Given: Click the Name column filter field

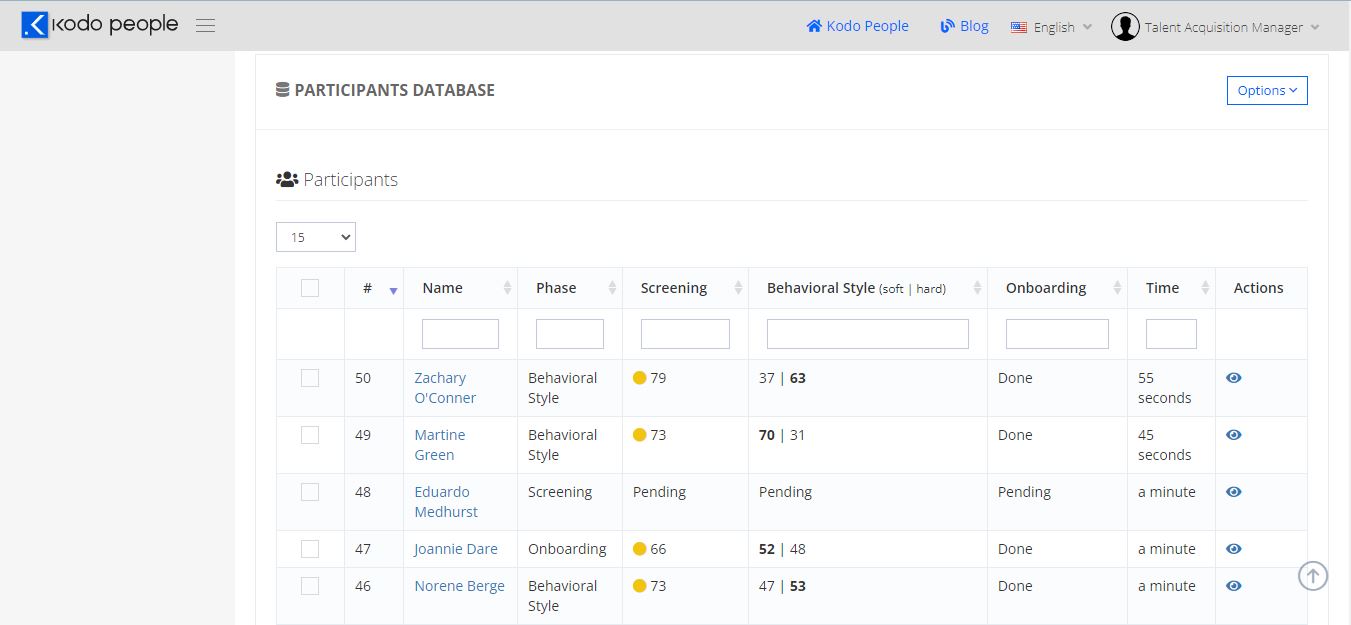Looking at the screenshot, I should tap(460, 333).
